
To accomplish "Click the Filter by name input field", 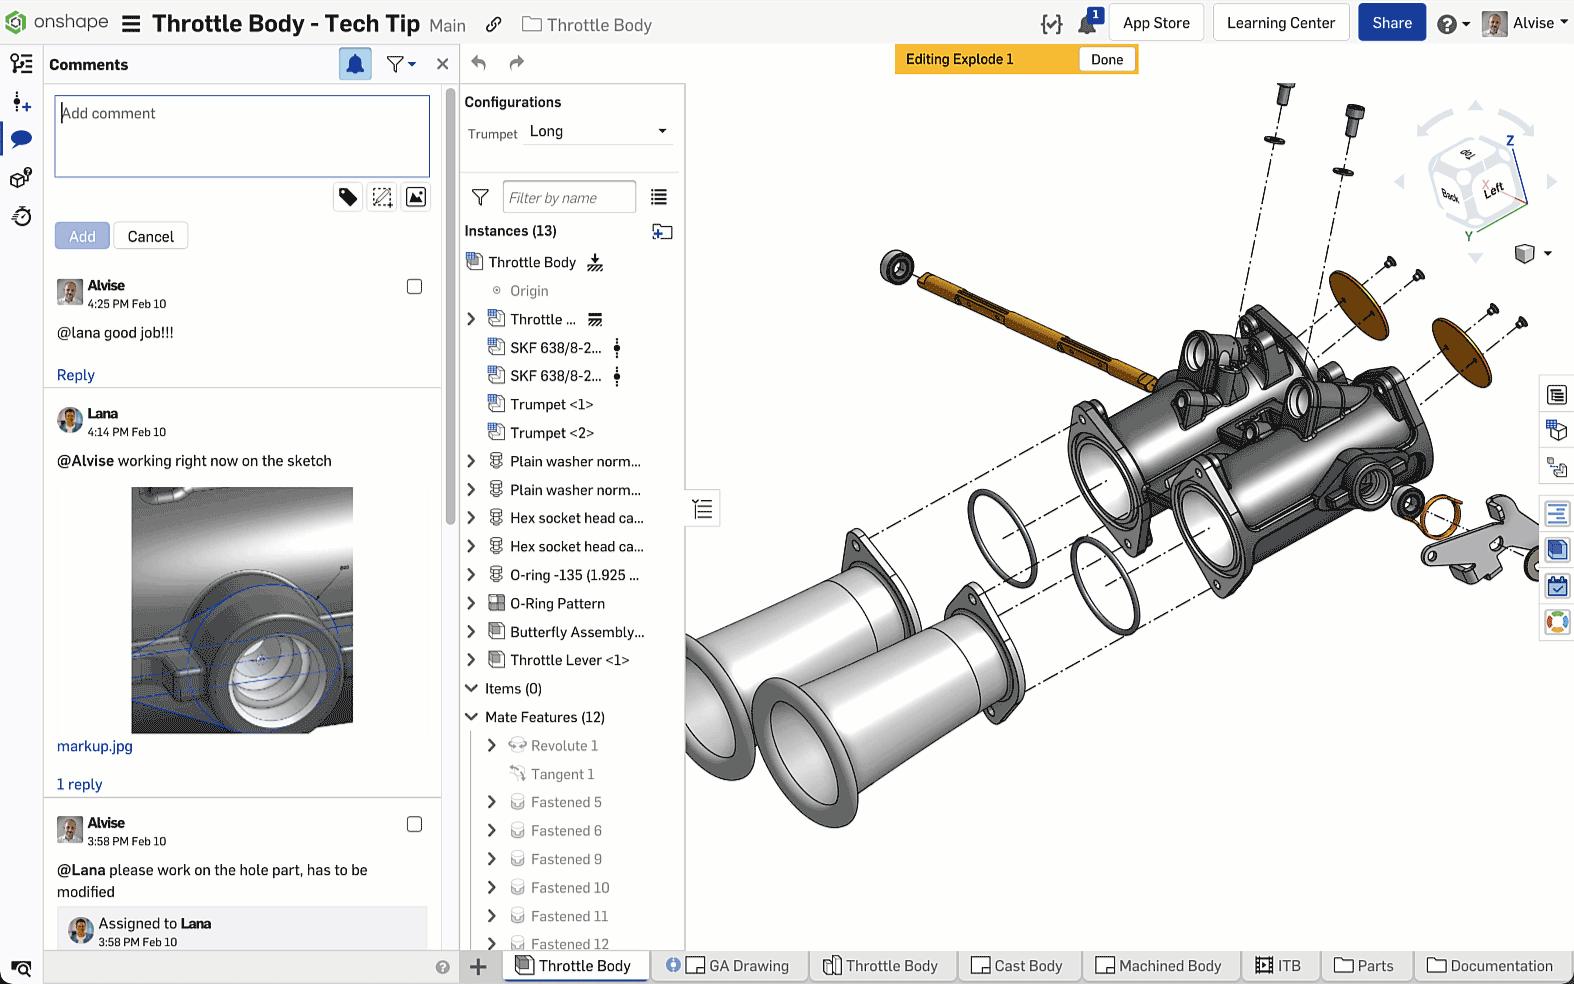I will pyautogui.click(x=568, y=198).
